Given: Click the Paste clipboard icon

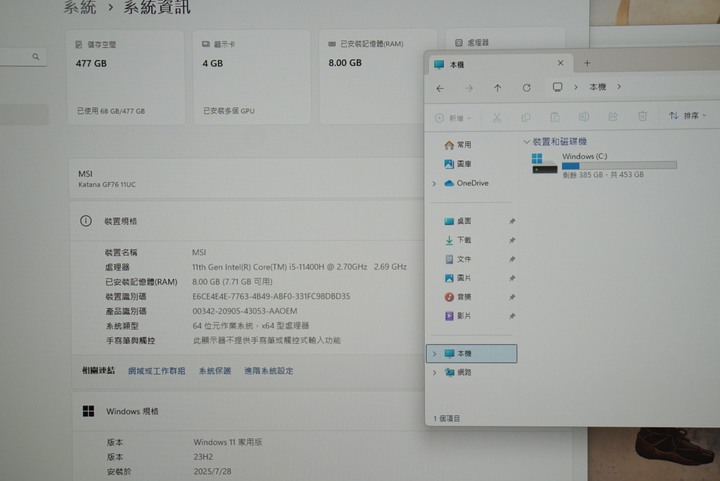Looking at the screenshot, I should (x=555, y=117).
